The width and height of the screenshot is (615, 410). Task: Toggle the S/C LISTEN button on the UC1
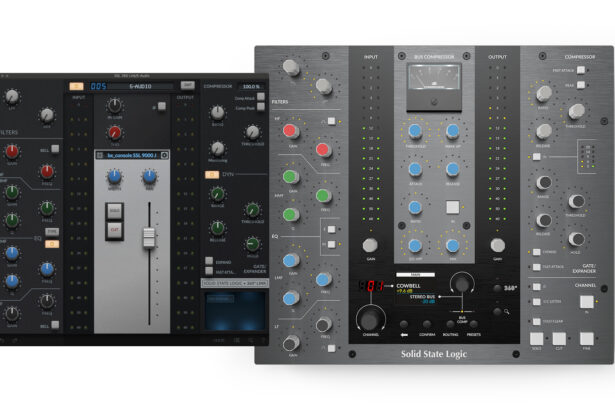(537, 301)
